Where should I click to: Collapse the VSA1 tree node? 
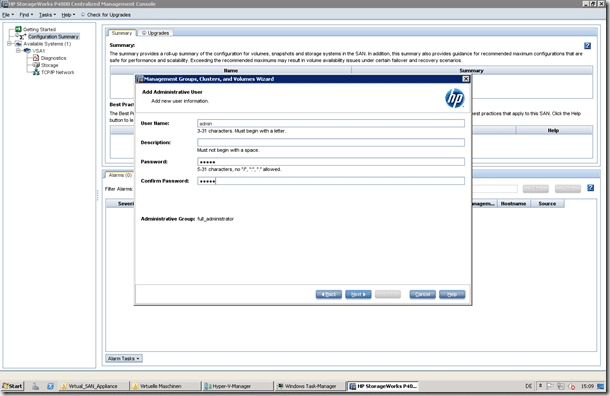coord(18,51)
